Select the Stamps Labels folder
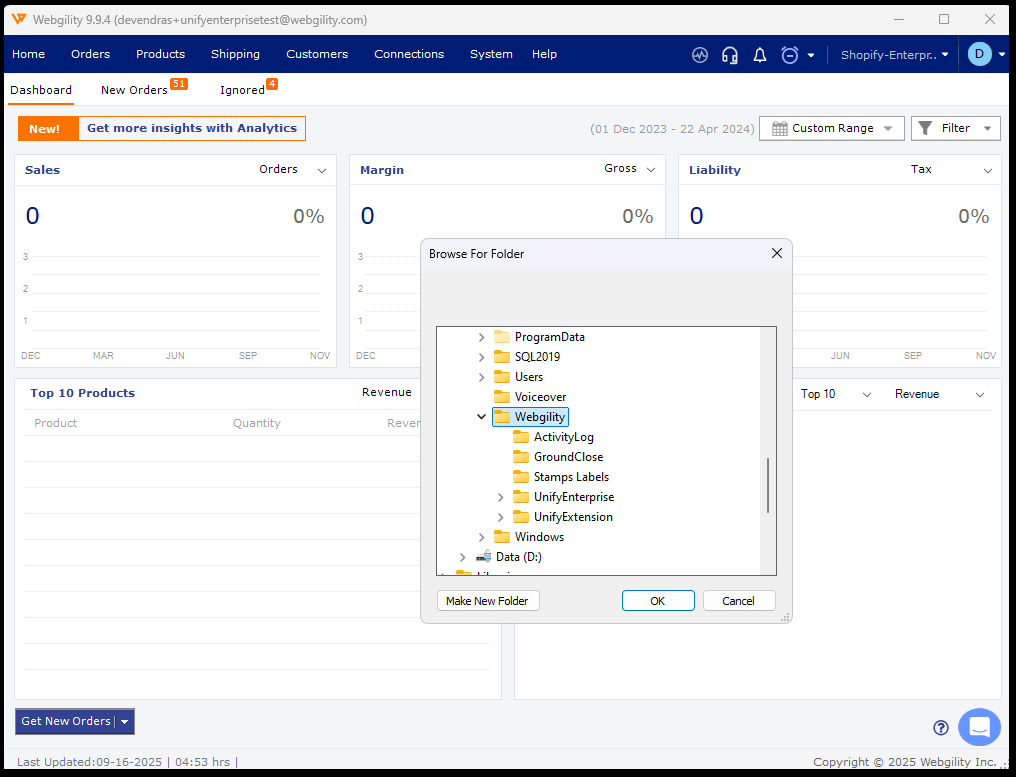 [570, 477]
